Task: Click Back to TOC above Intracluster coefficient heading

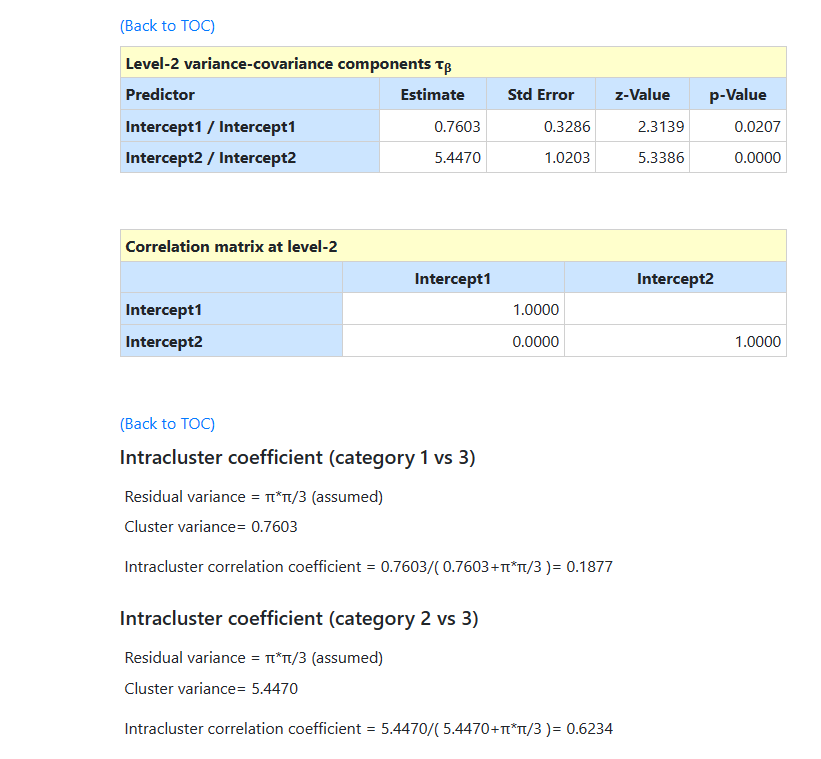Action: pos(167,424)
